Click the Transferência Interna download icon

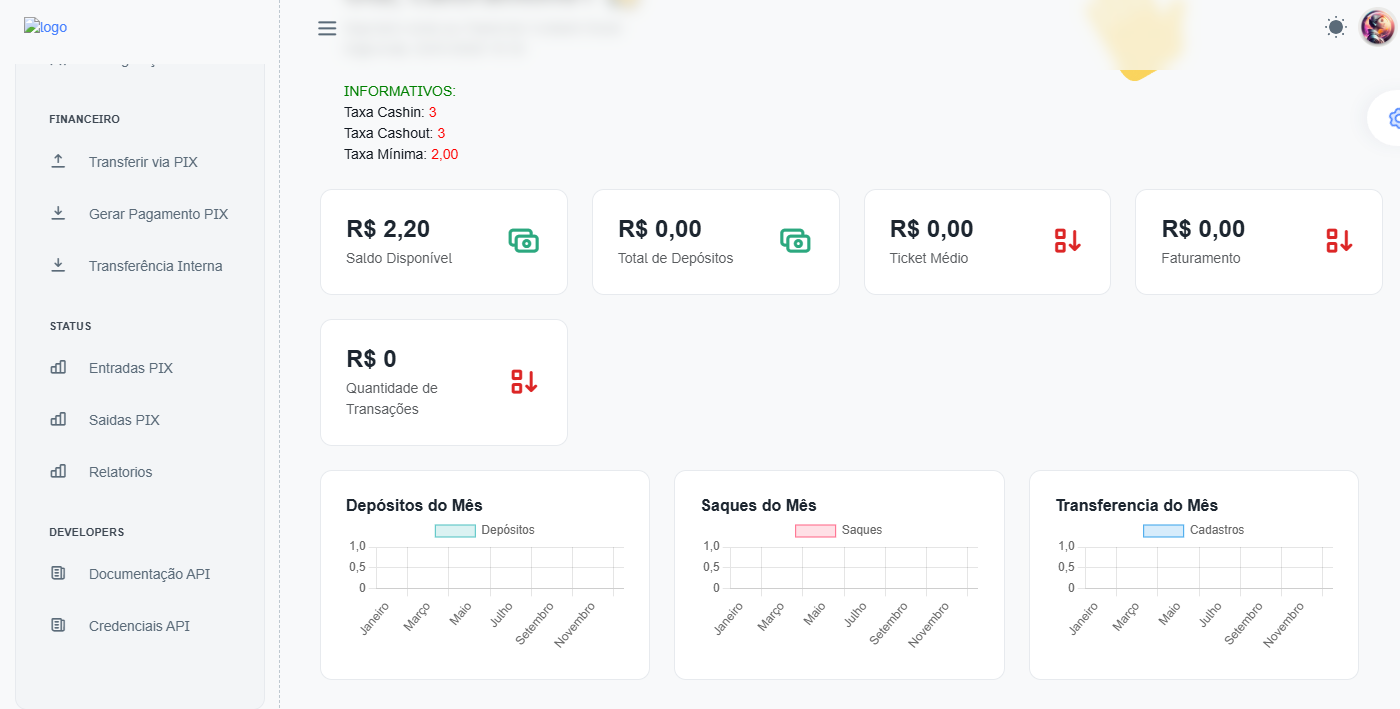(58, 266)
